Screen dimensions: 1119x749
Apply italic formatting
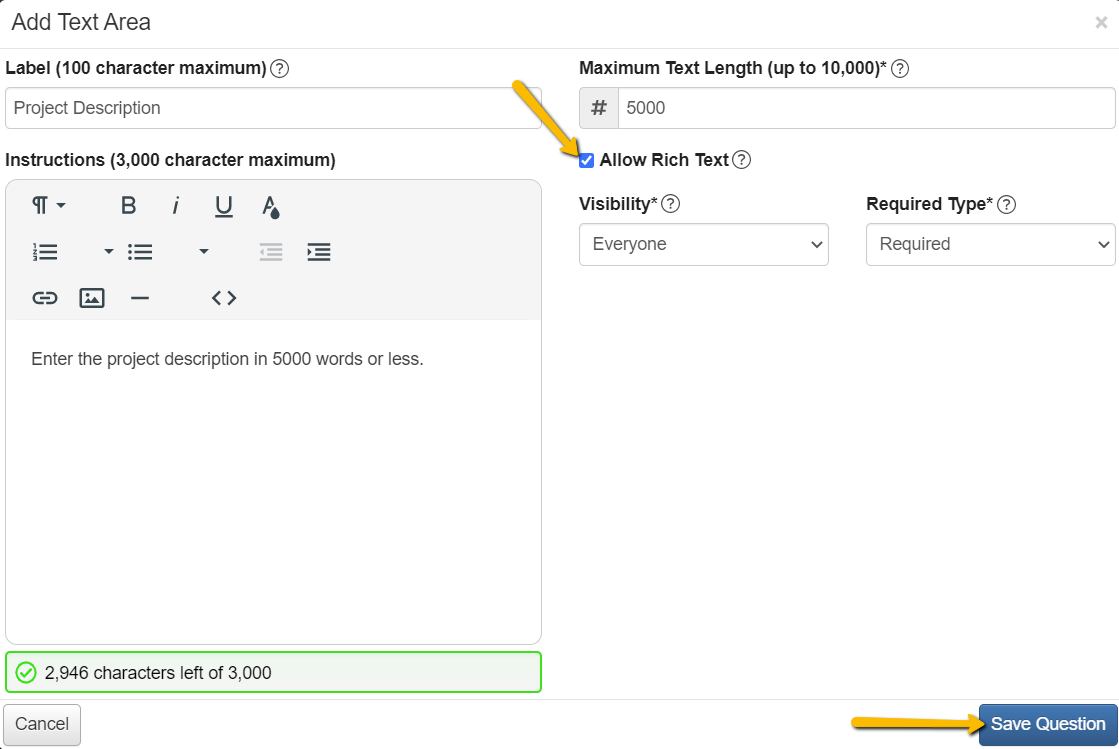point(176,206)
